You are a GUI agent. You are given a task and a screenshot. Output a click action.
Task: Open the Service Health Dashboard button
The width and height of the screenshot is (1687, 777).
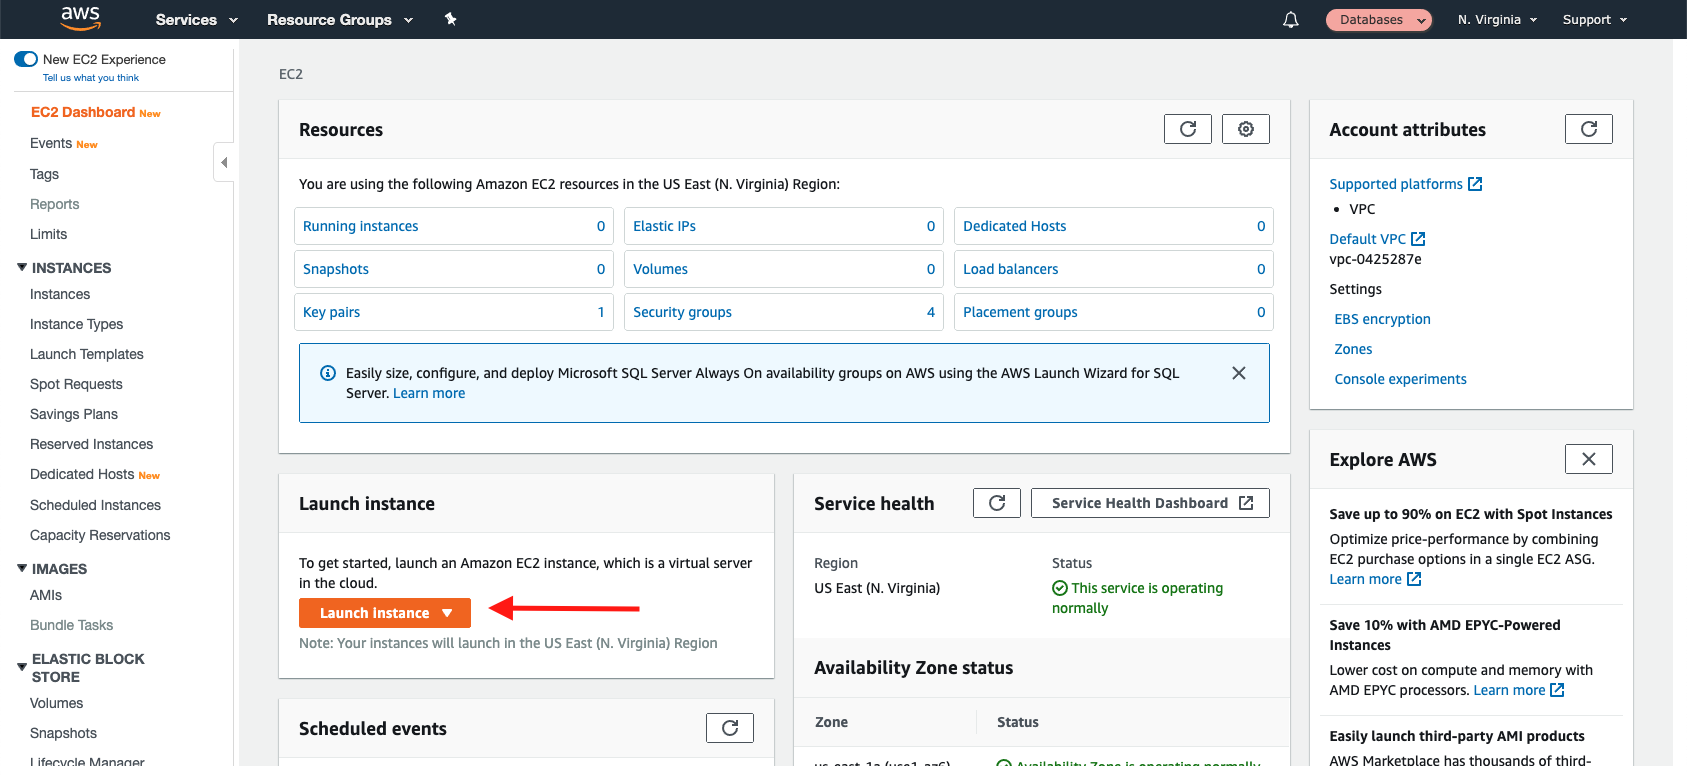(1150, 503)
